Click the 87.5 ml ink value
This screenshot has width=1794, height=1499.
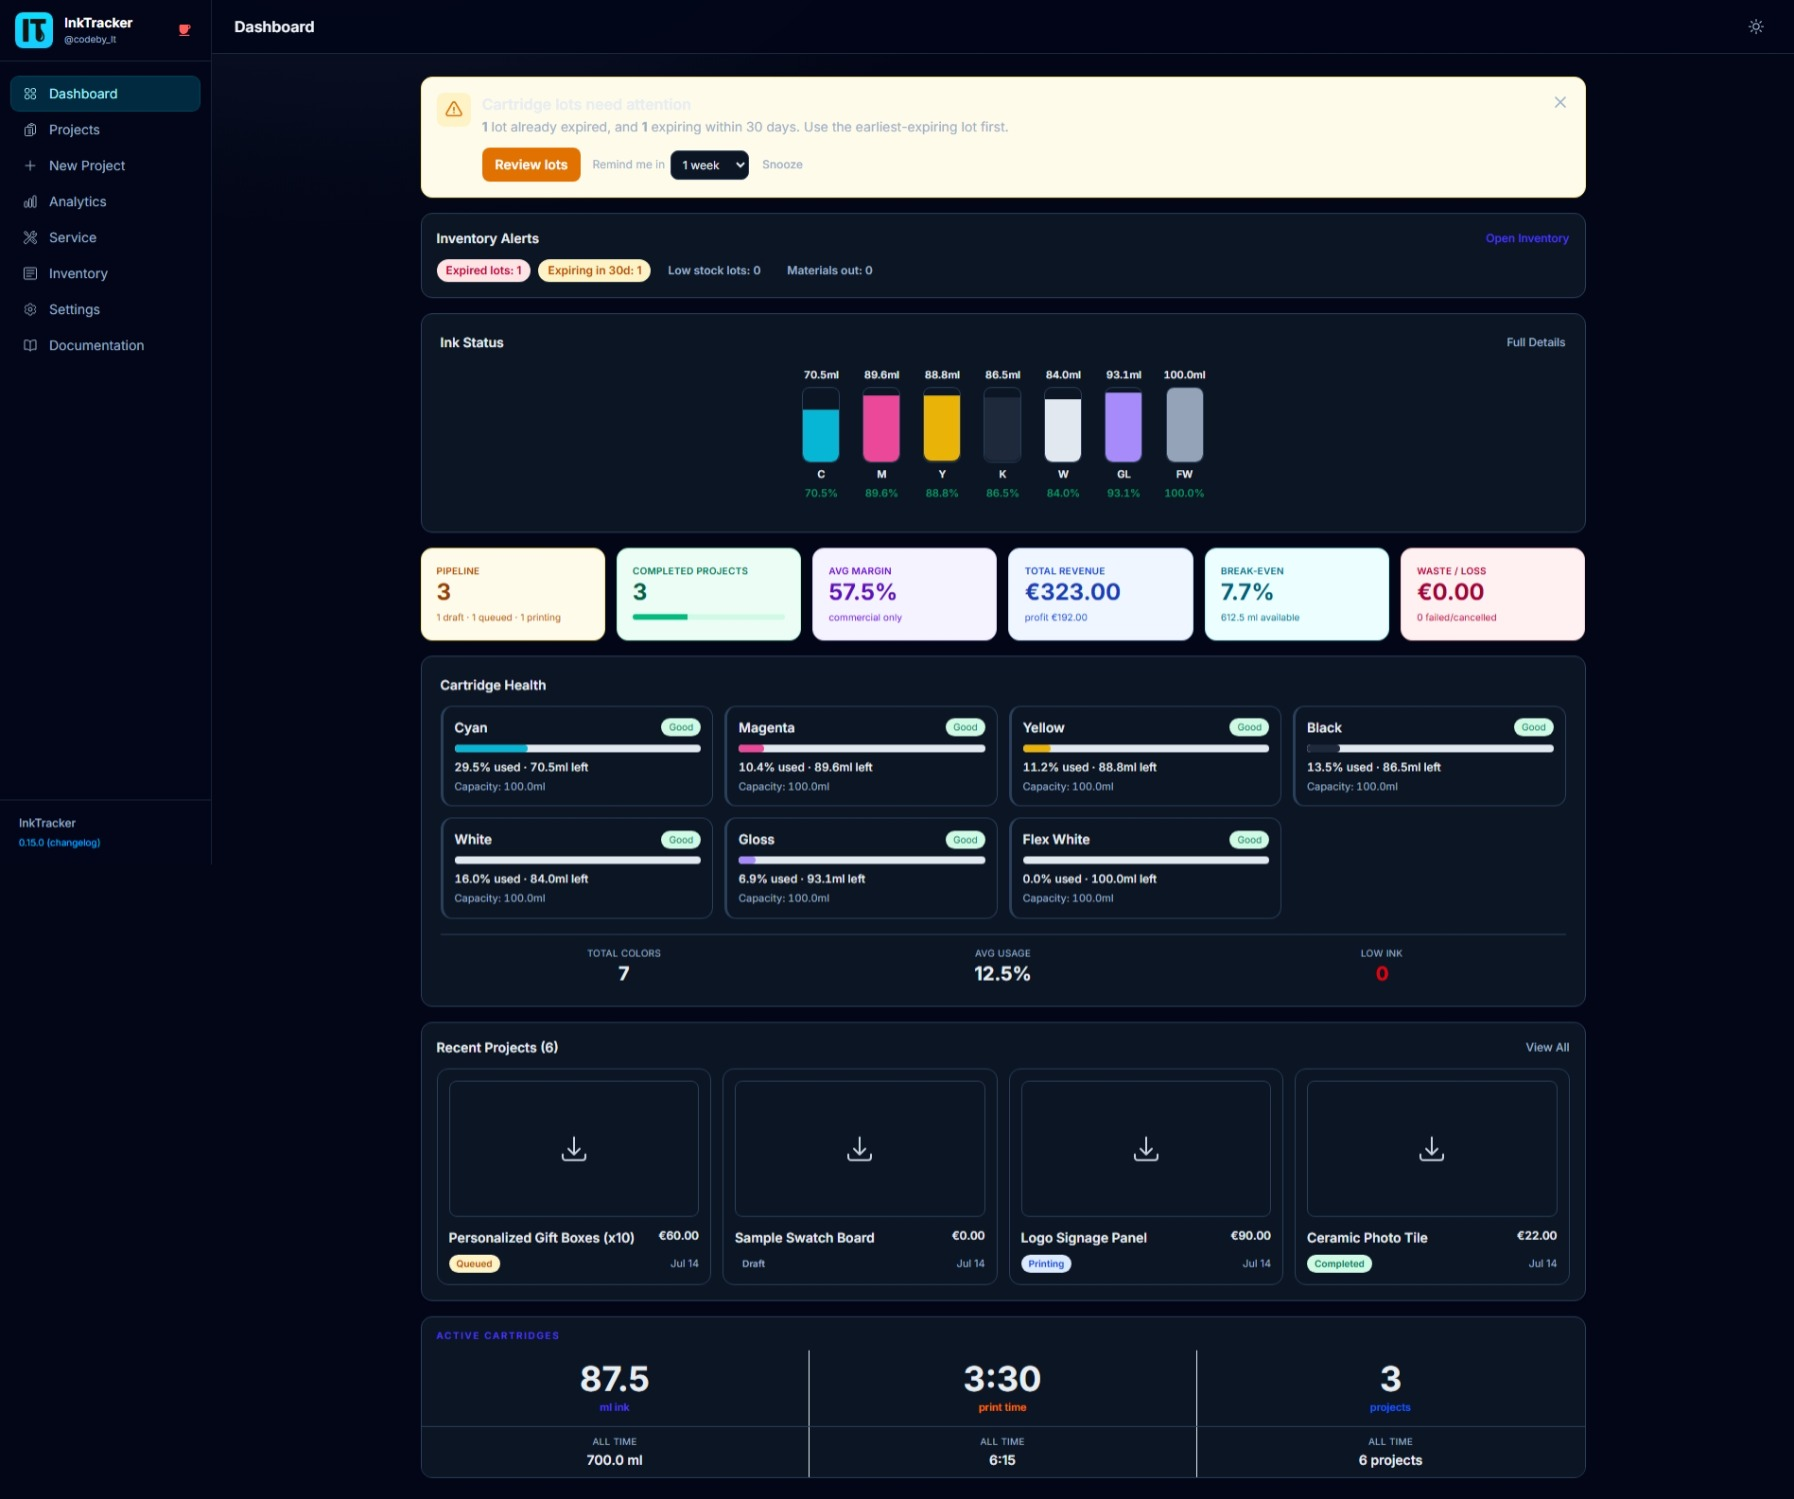614,1380
